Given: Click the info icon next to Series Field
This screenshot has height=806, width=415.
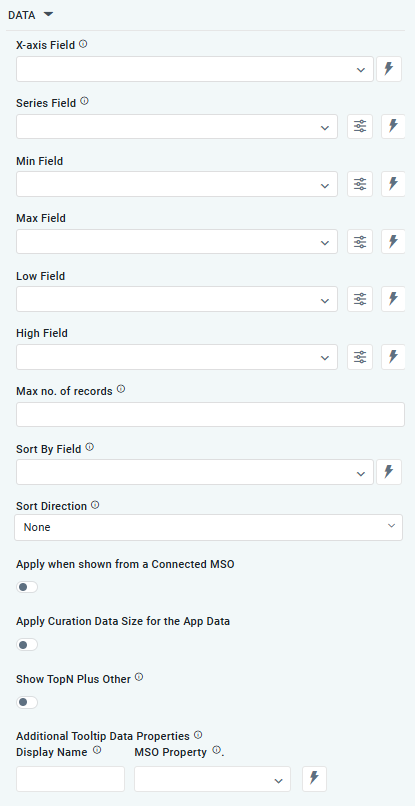Looking at the screenshot, I should coord(85,102).
